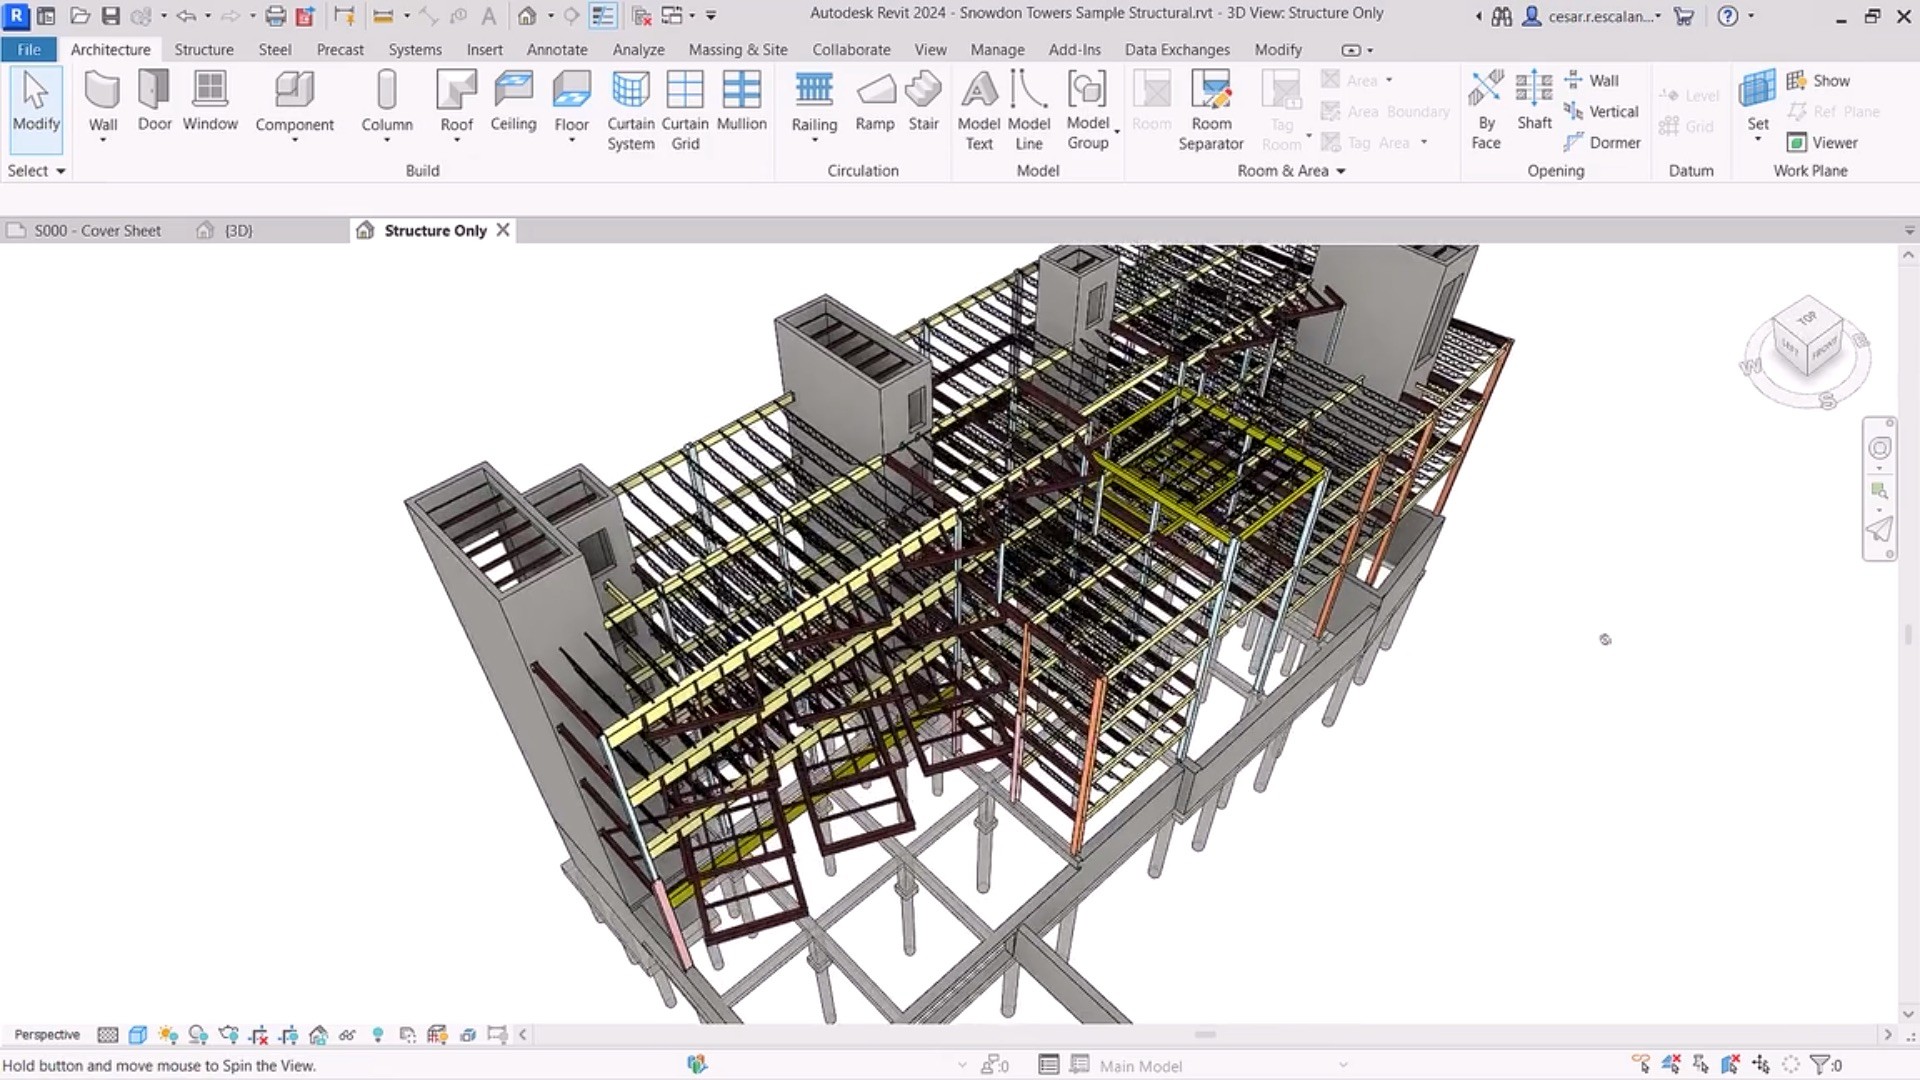This screenshot has width=1920, height=1080.
Task: Switch to the Architecture ribbon tab
Action: (109, 49)
